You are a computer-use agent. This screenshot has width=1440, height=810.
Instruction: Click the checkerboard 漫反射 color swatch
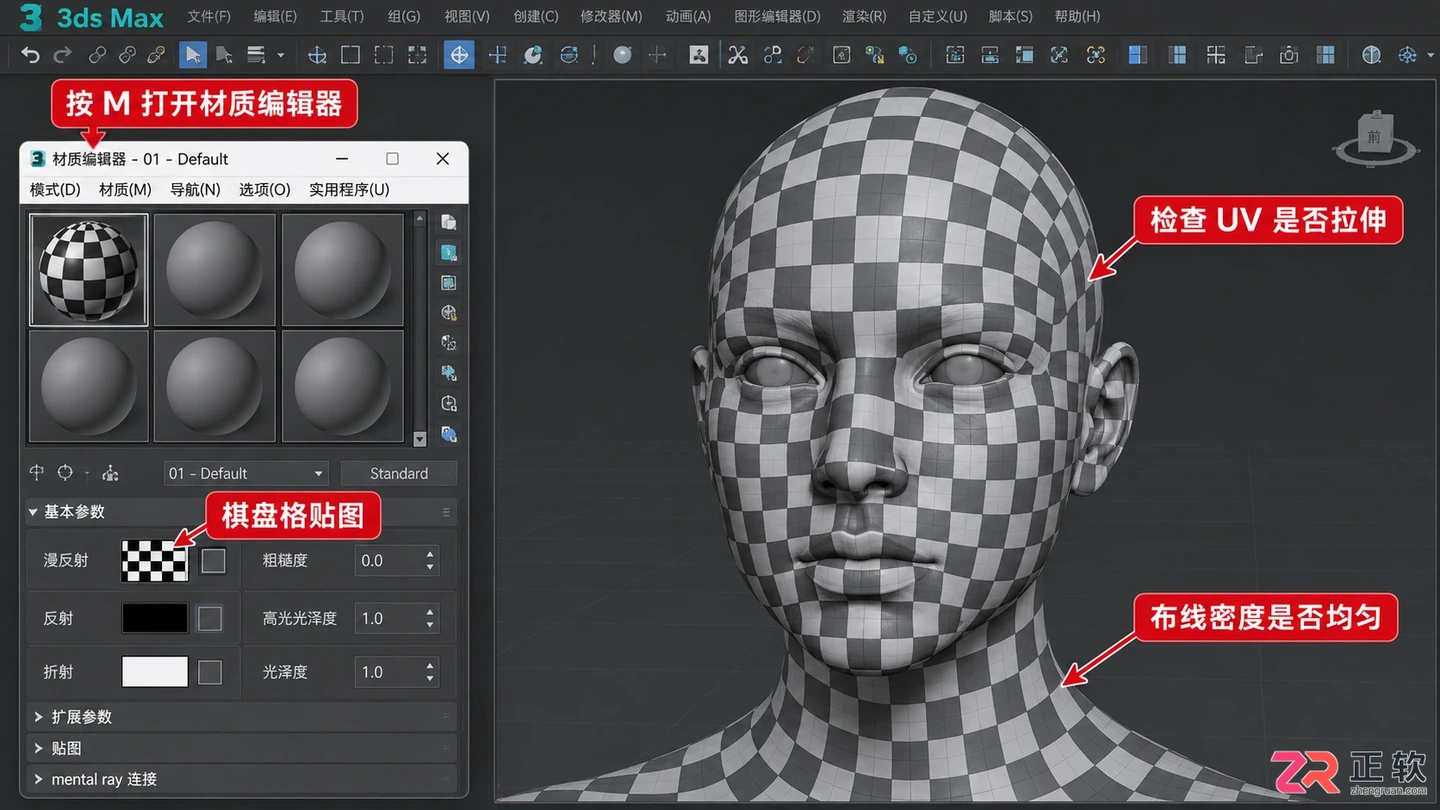[x=155, y=561]
